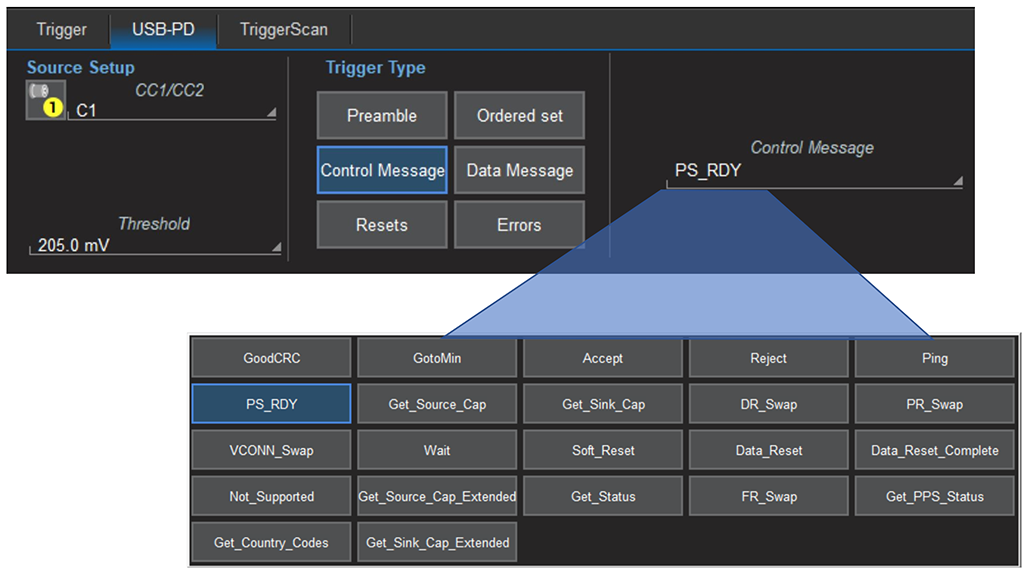1024x572 pixels.
Task: Choose the Errors trigger type
Action: (x=519, y=225)
